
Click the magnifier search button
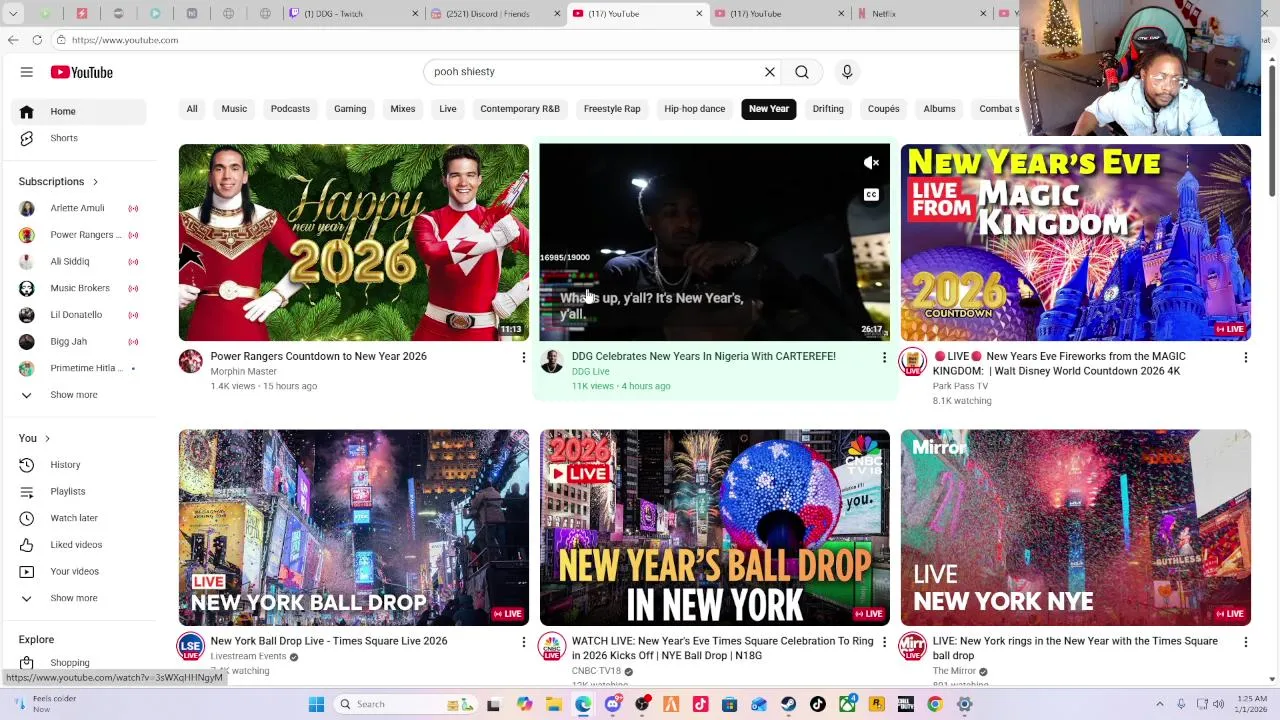pos(802,72)
